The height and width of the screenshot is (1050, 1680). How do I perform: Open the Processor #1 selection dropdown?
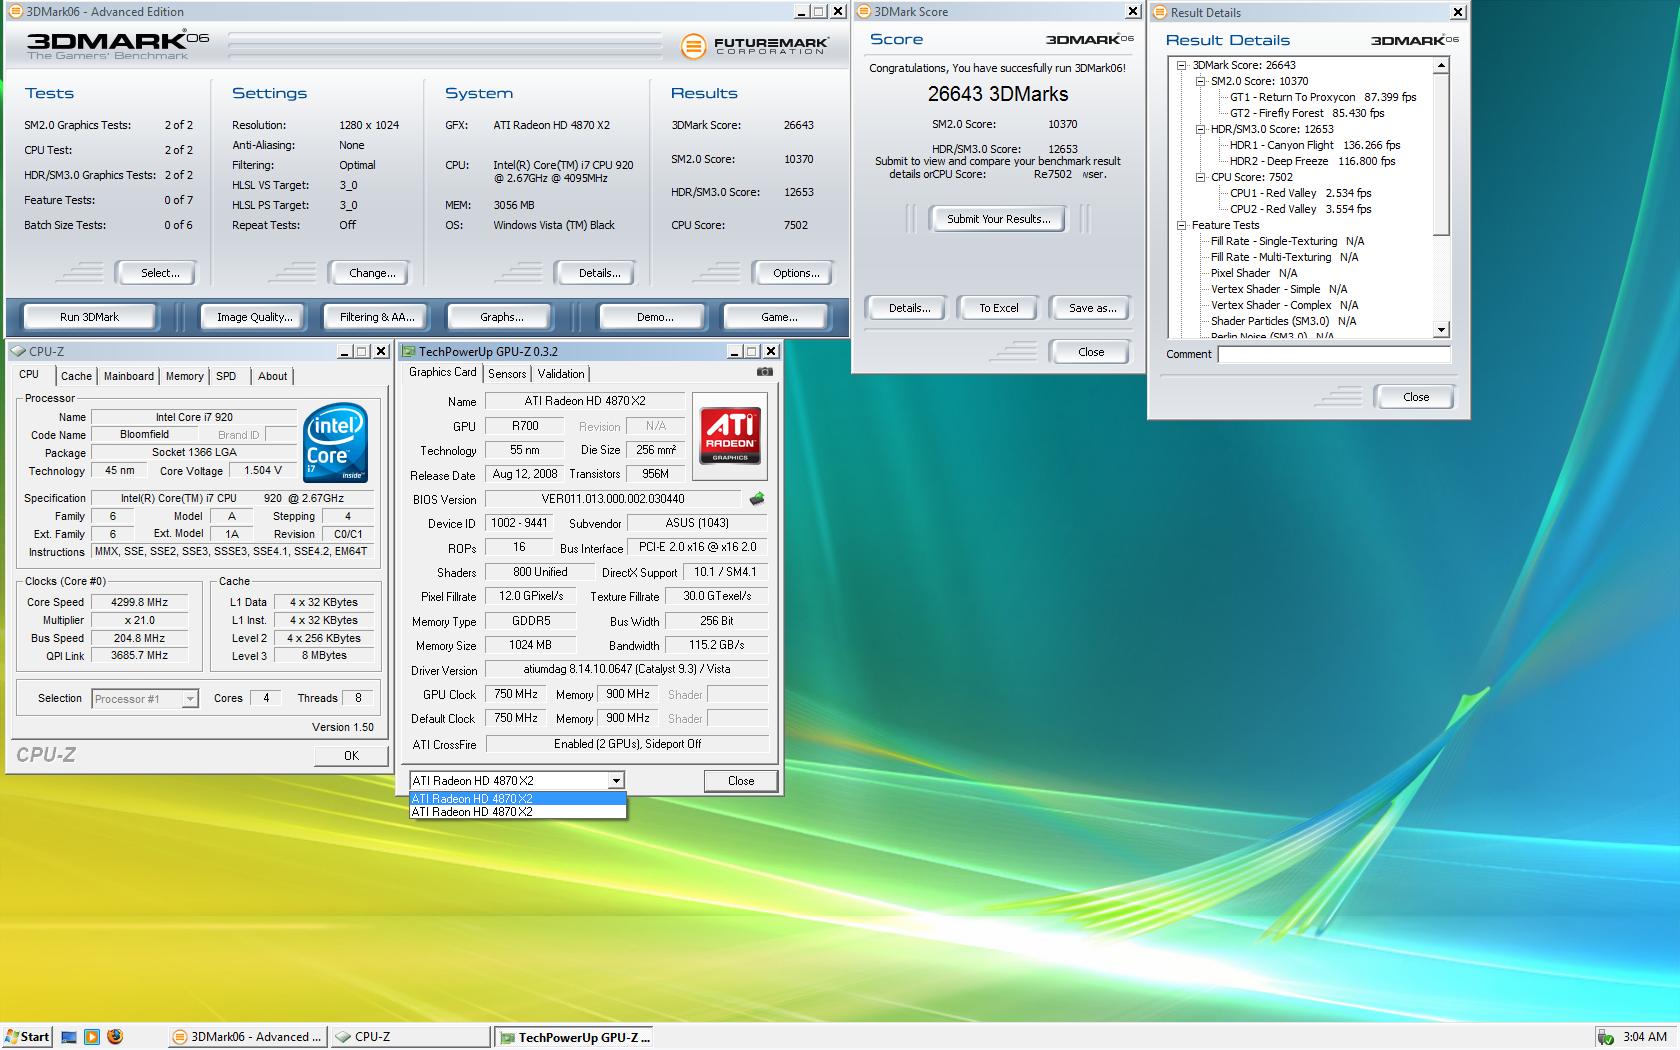click(x=190, y=699)
